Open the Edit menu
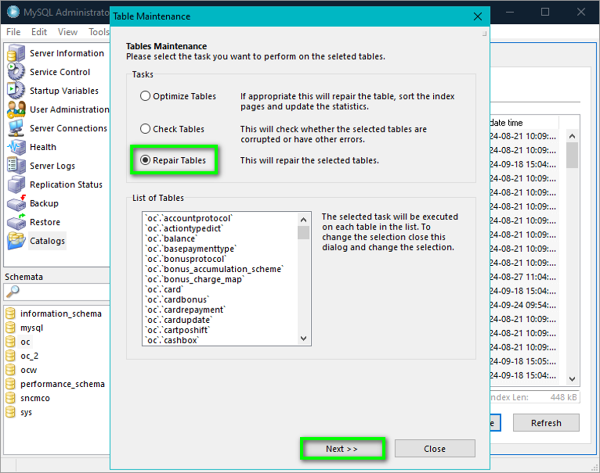The image size is (600, 473). (x=40, y=32)
